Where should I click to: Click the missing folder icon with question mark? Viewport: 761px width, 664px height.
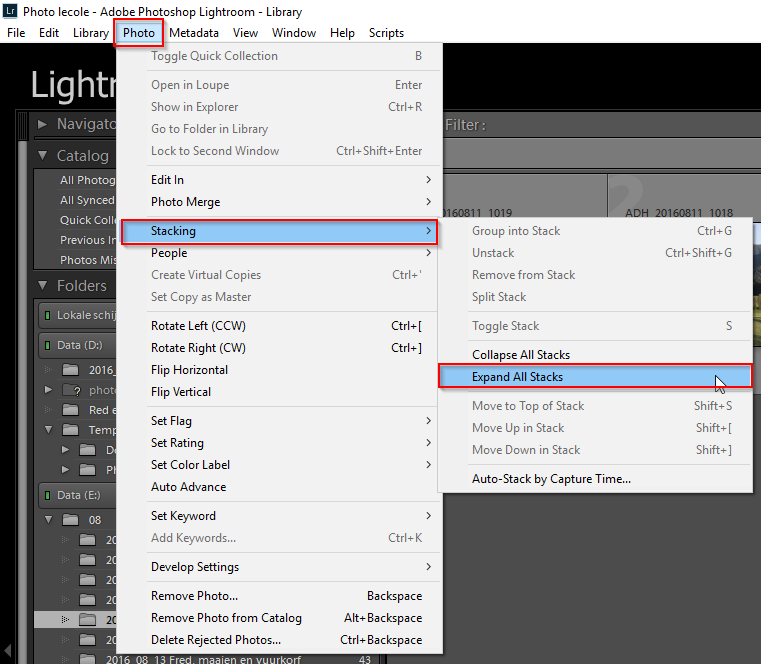[x=70, y=389]
